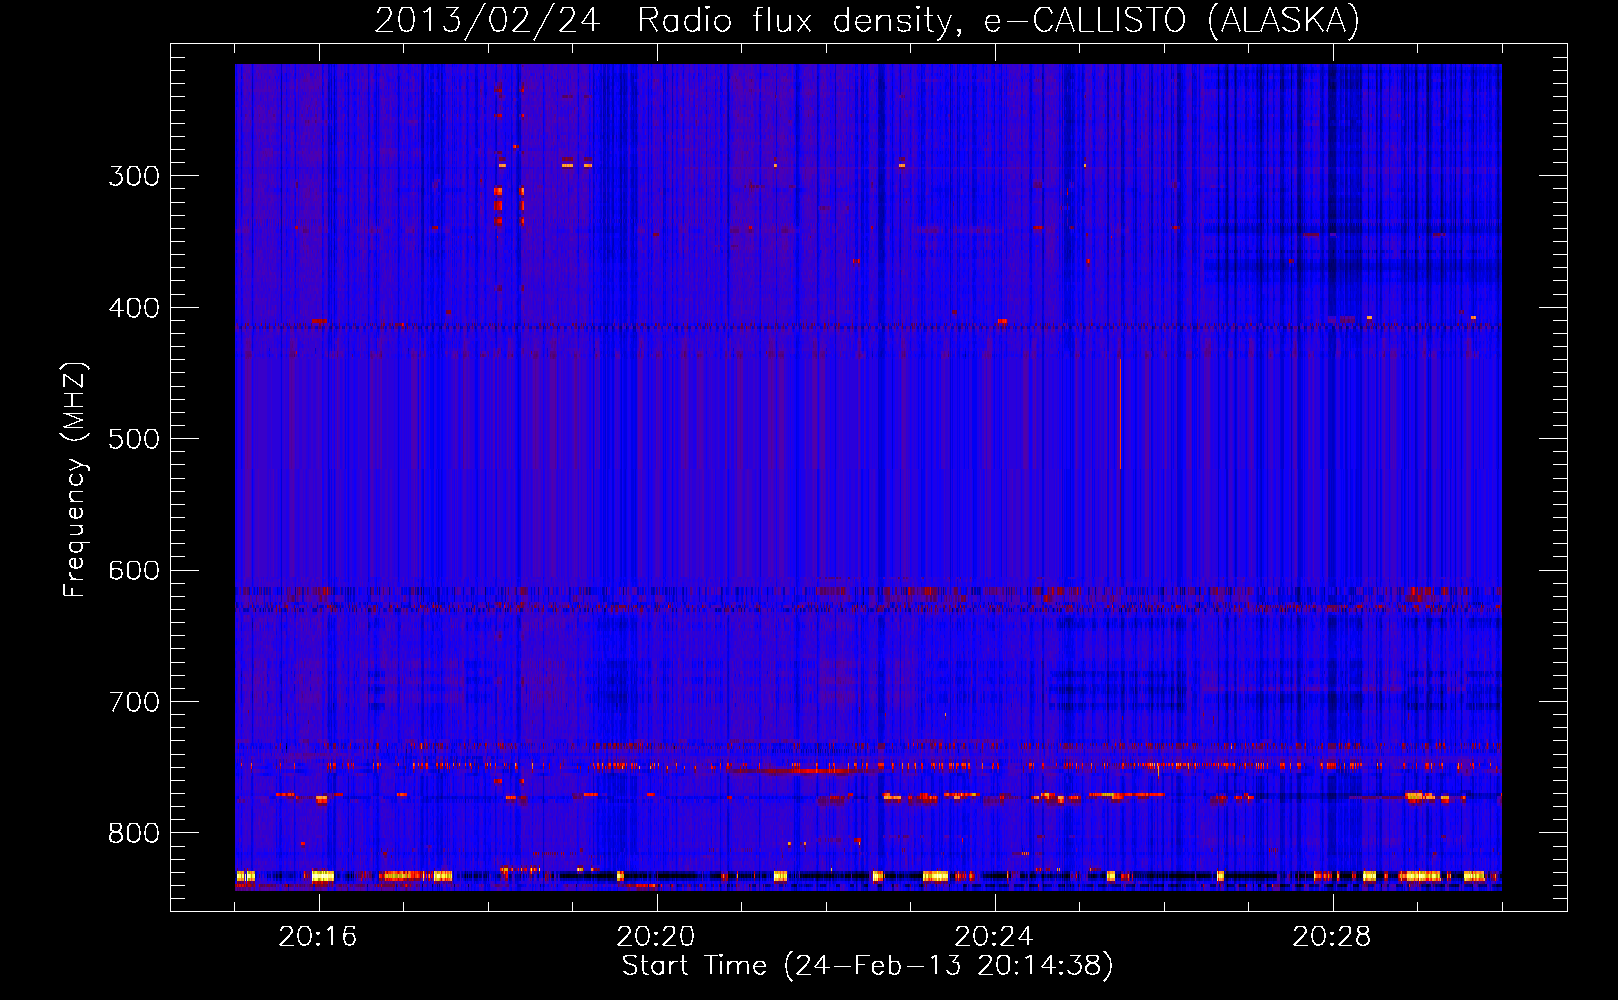Viewport: 1618px width, 1000px height.
Task: Click the 800 frequency tick label
Action: click(134, 834)
